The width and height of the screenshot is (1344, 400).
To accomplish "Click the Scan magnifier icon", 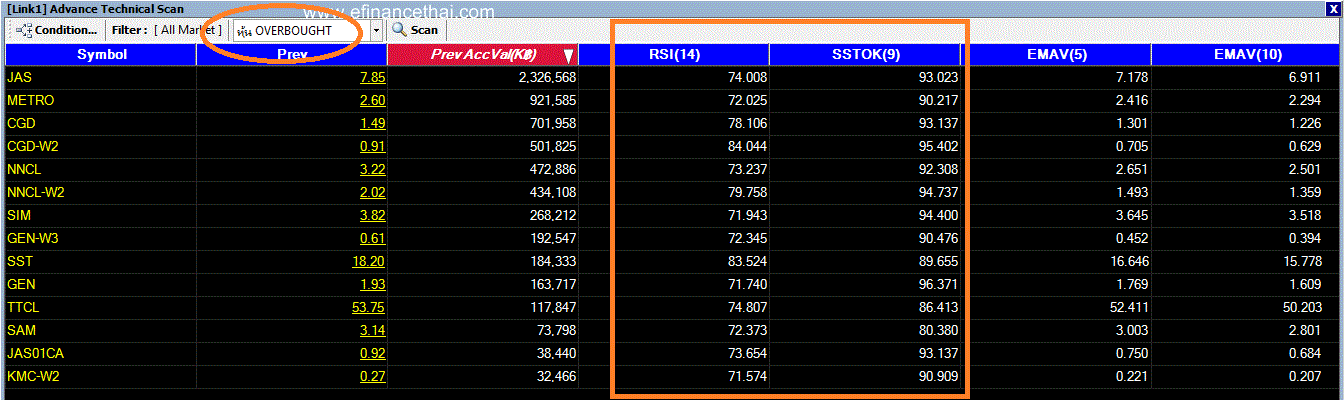I will coord(399,30).
